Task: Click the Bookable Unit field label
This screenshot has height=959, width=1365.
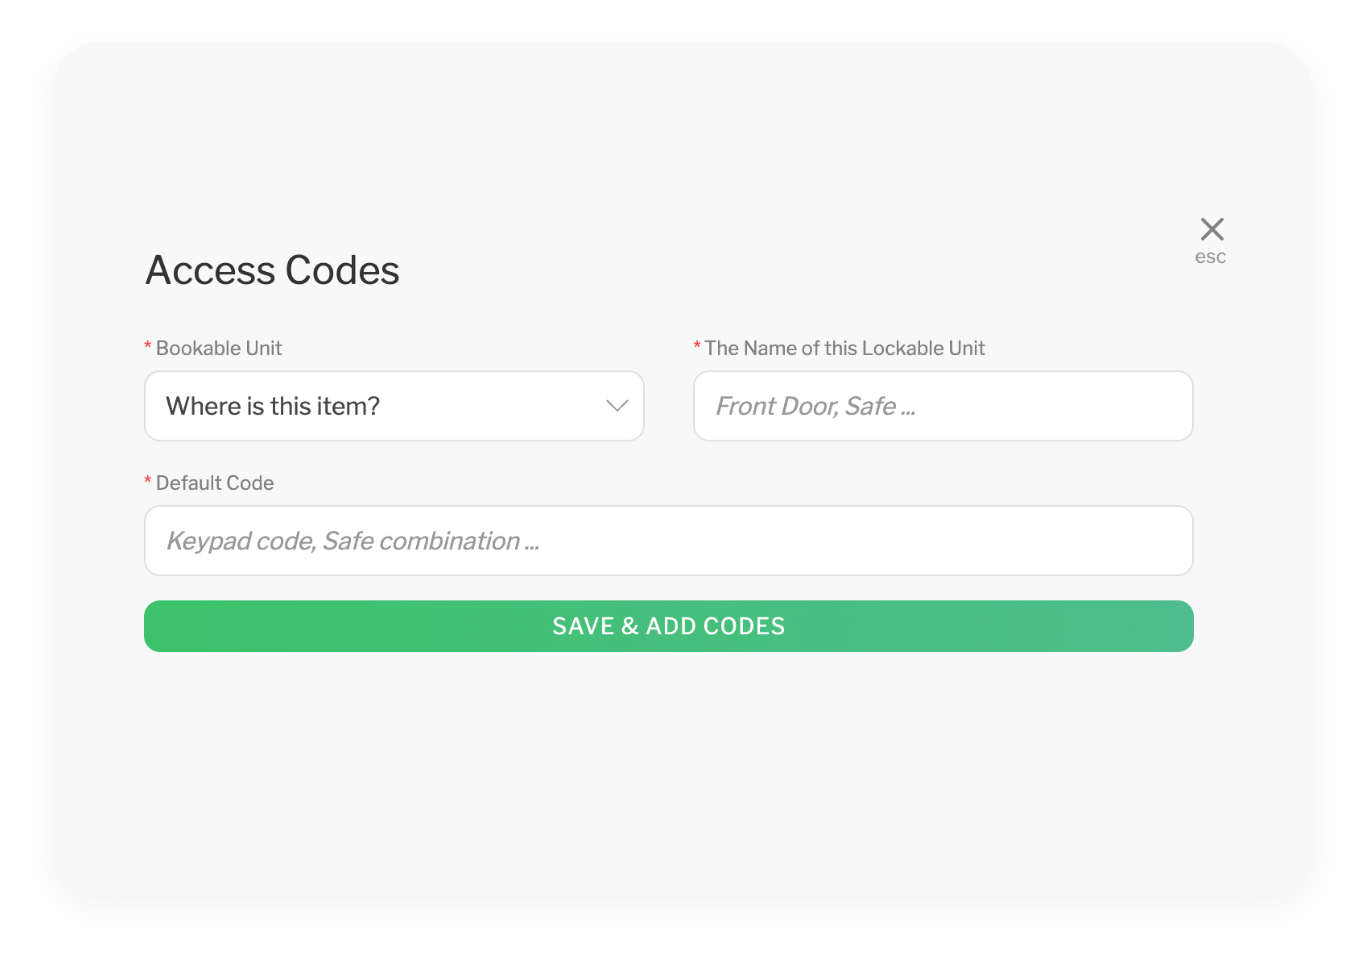Action: [219, 348]
